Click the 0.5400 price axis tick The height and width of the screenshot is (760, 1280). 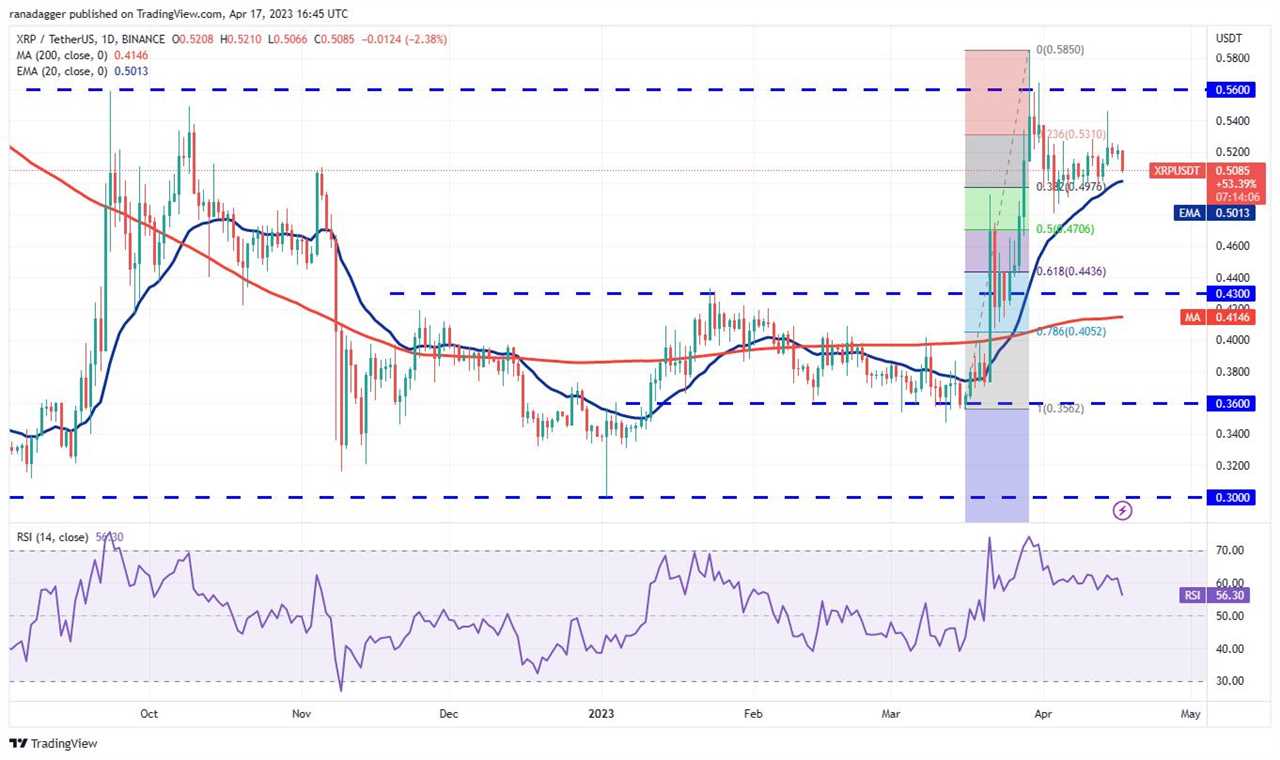pos(1233,121)
